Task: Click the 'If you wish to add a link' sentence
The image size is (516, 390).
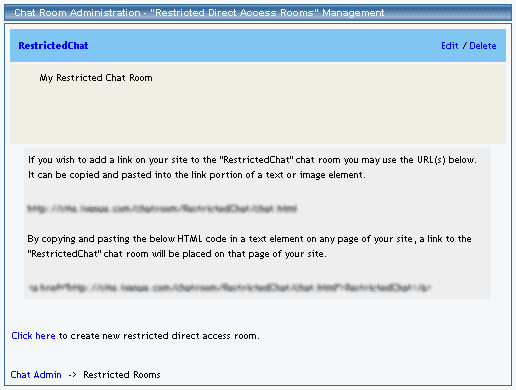Action: click(252, 160)
